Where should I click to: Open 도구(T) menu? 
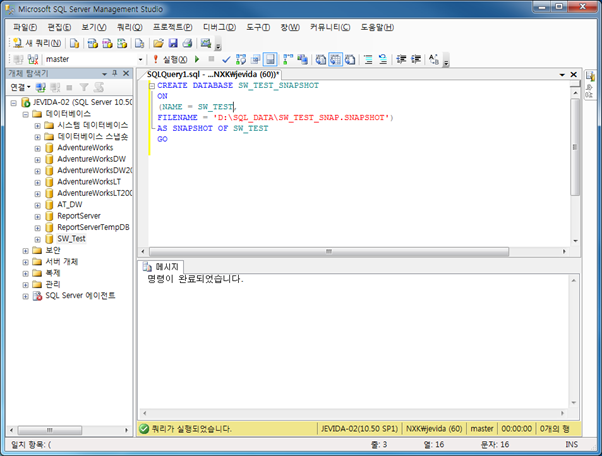258,27
